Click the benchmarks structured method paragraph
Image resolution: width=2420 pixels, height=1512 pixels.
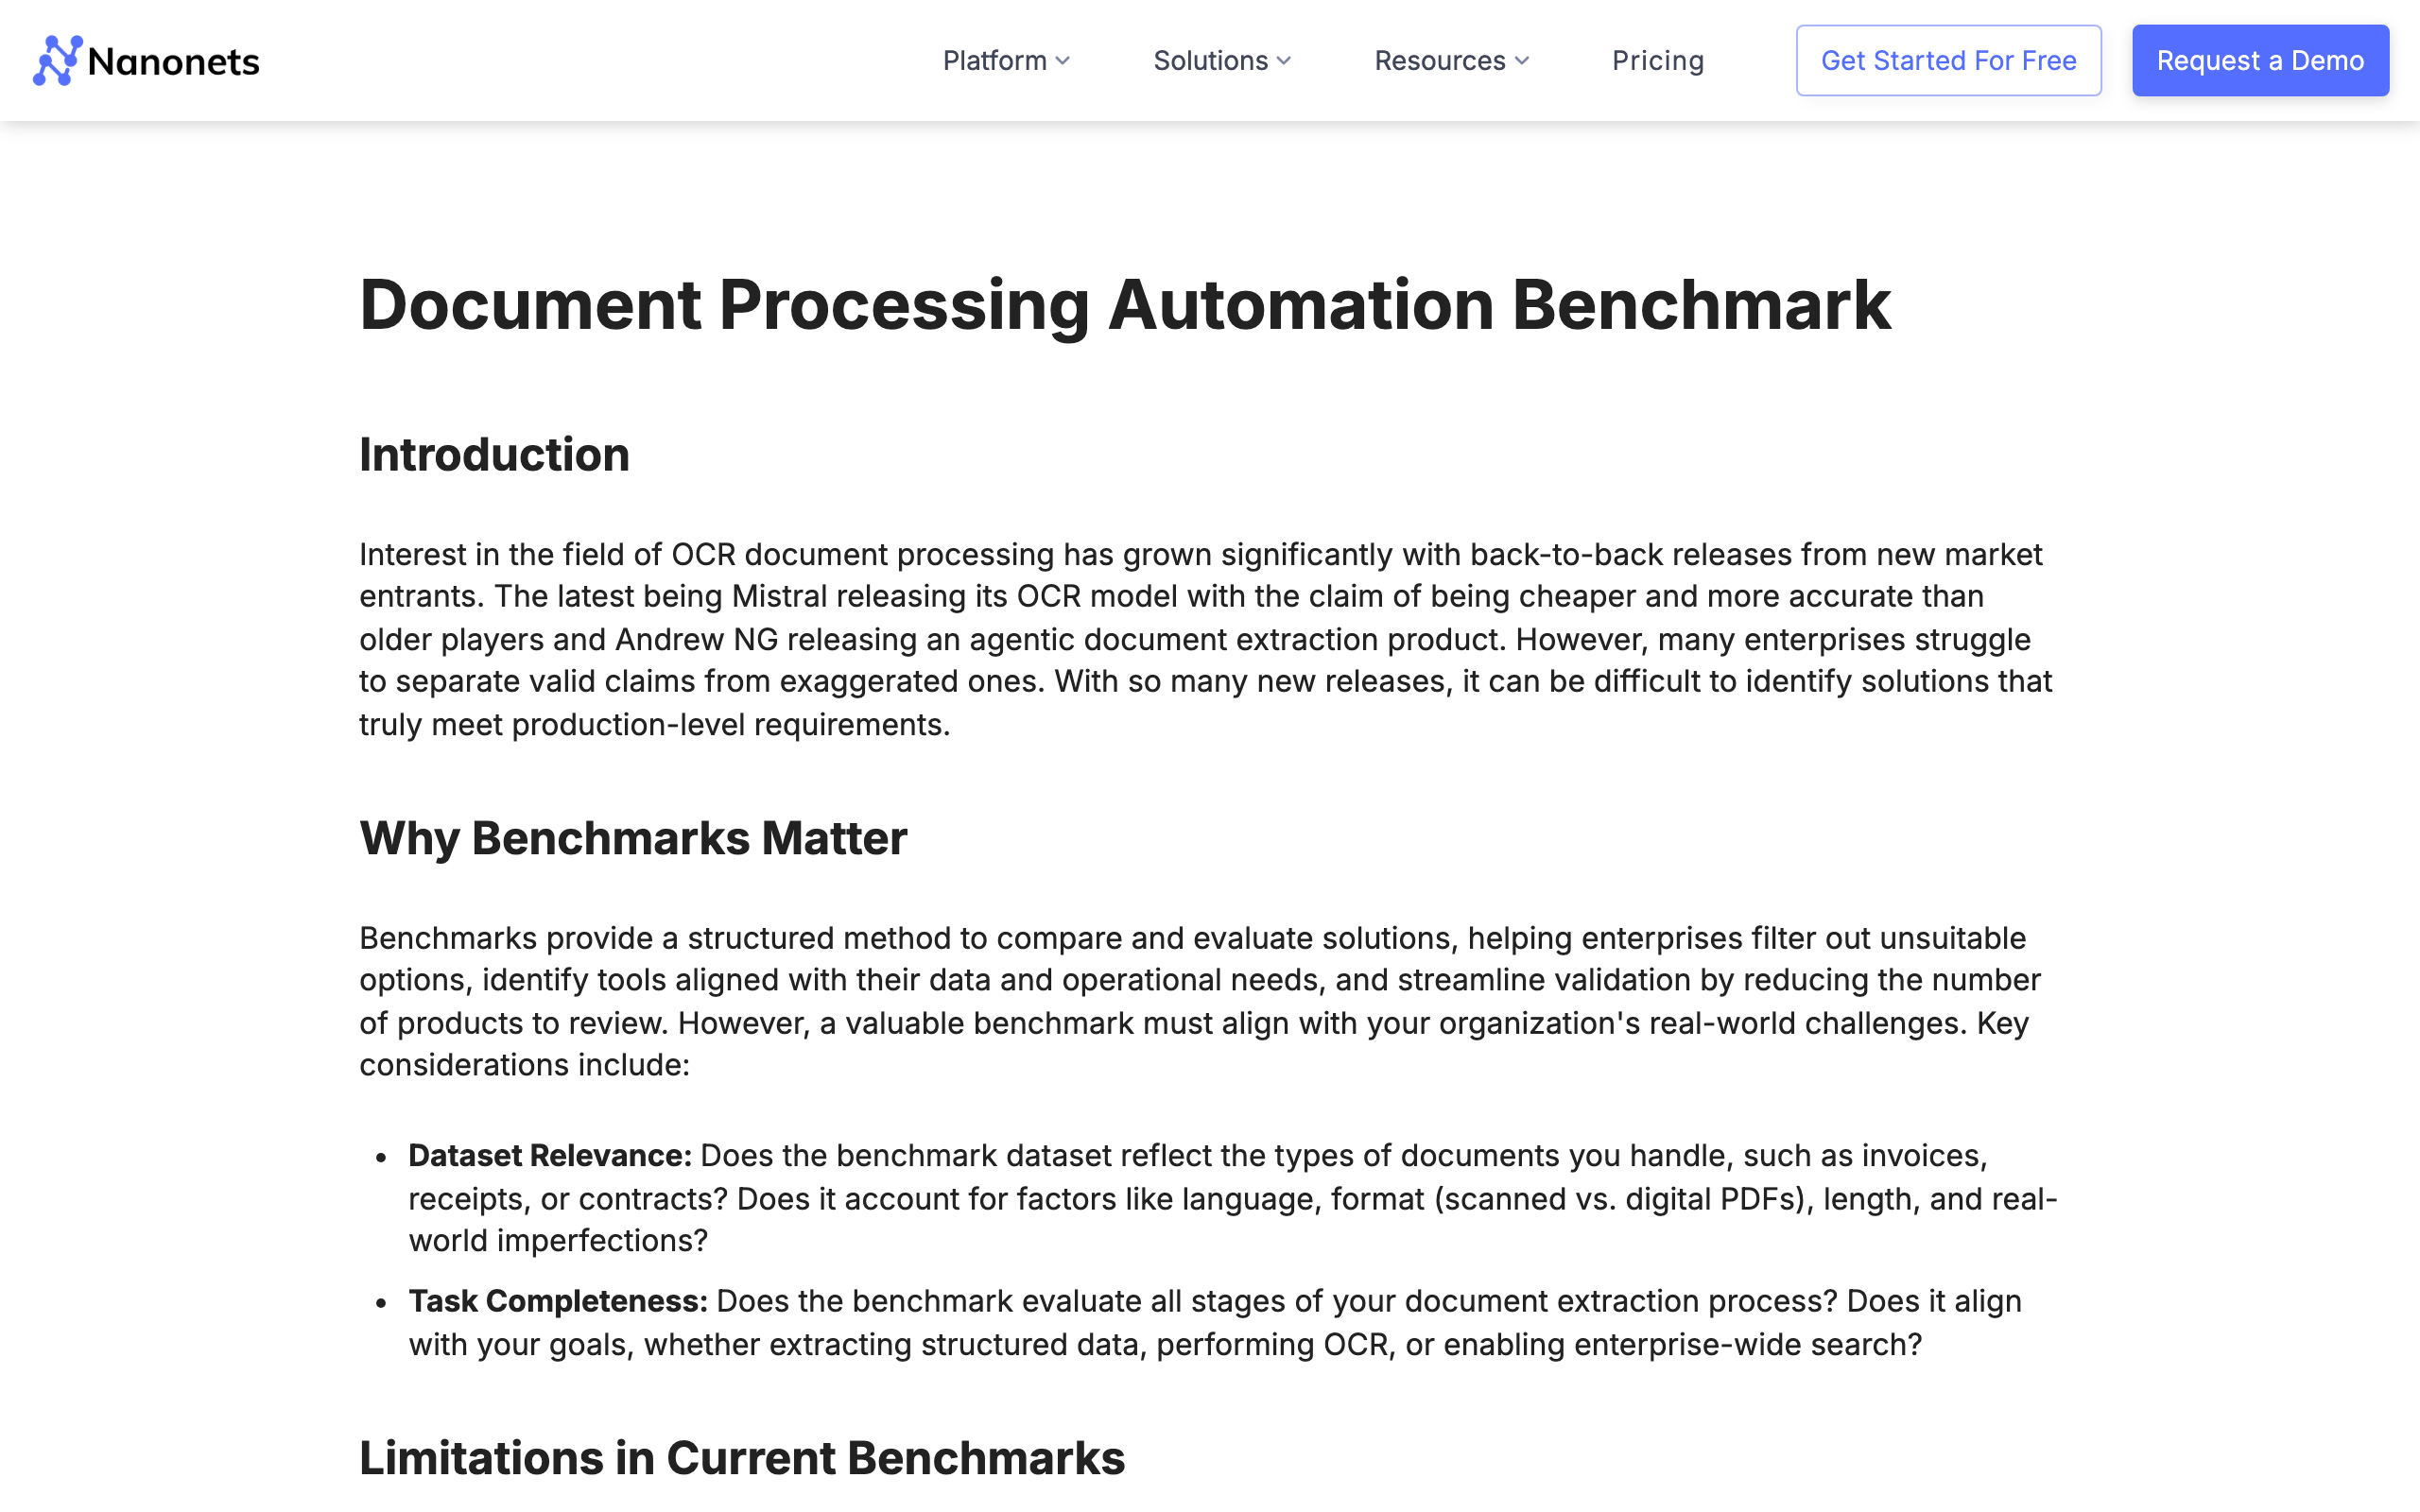point(1199,1001)
